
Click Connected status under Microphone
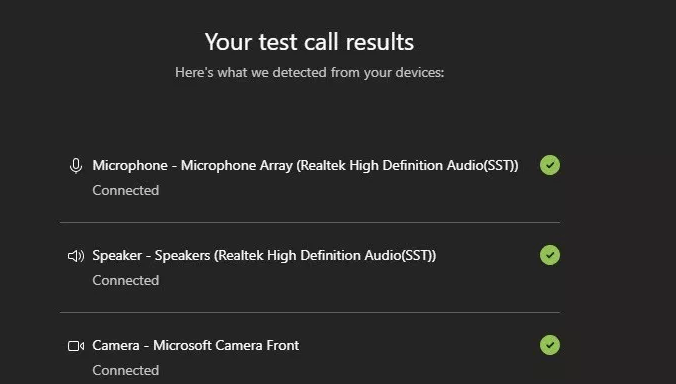click(x=125, y=190)
